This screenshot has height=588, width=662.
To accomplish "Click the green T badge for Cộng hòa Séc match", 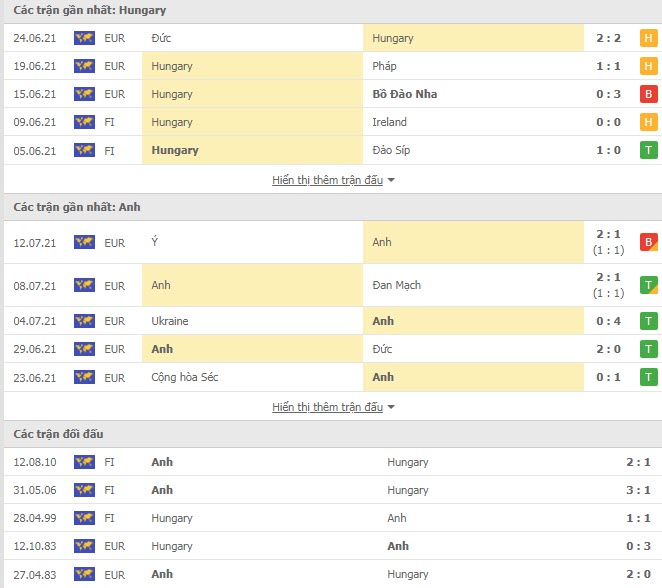I will (x=648, y=377).
